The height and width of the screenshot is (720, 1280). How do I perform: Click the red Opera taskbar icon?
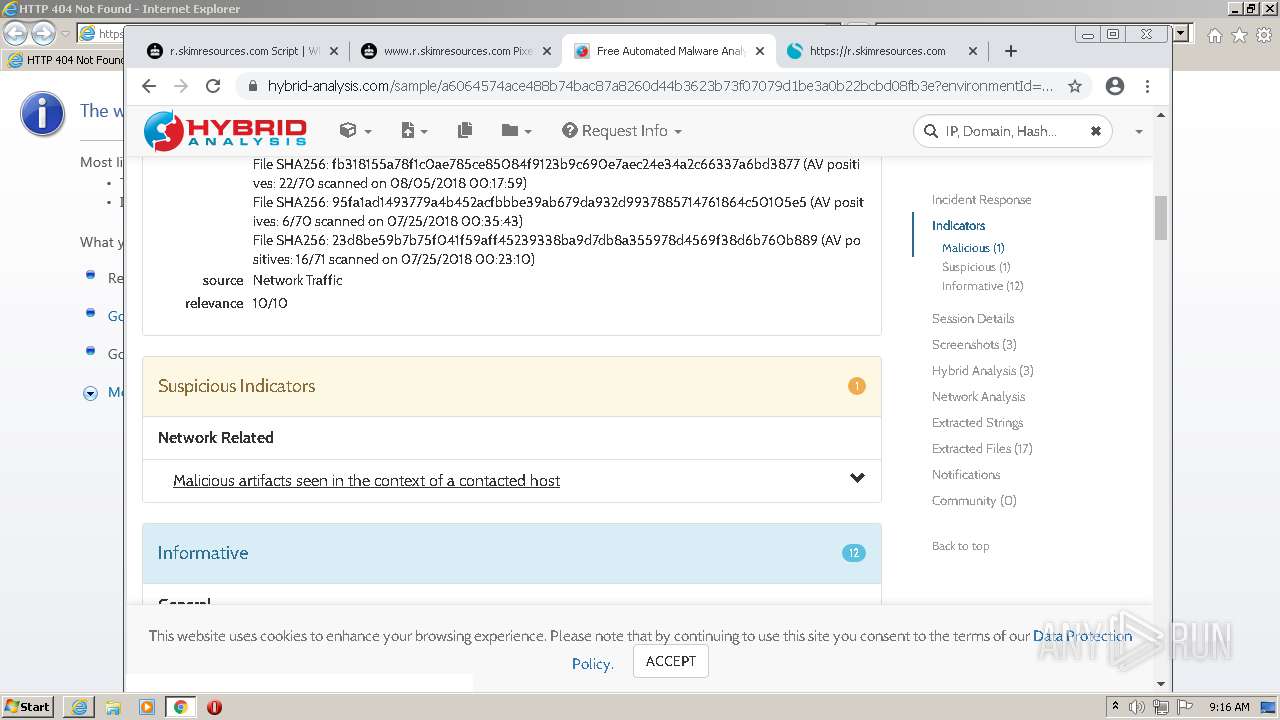[x=214, y=707]
